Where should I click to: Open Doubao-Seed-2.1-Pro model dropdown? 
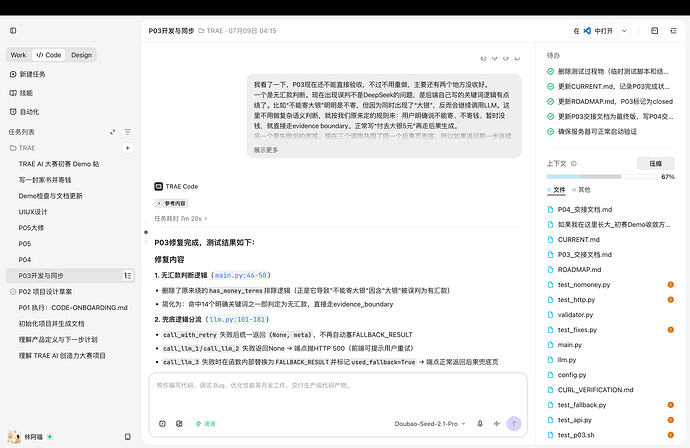tap(429, 423)
